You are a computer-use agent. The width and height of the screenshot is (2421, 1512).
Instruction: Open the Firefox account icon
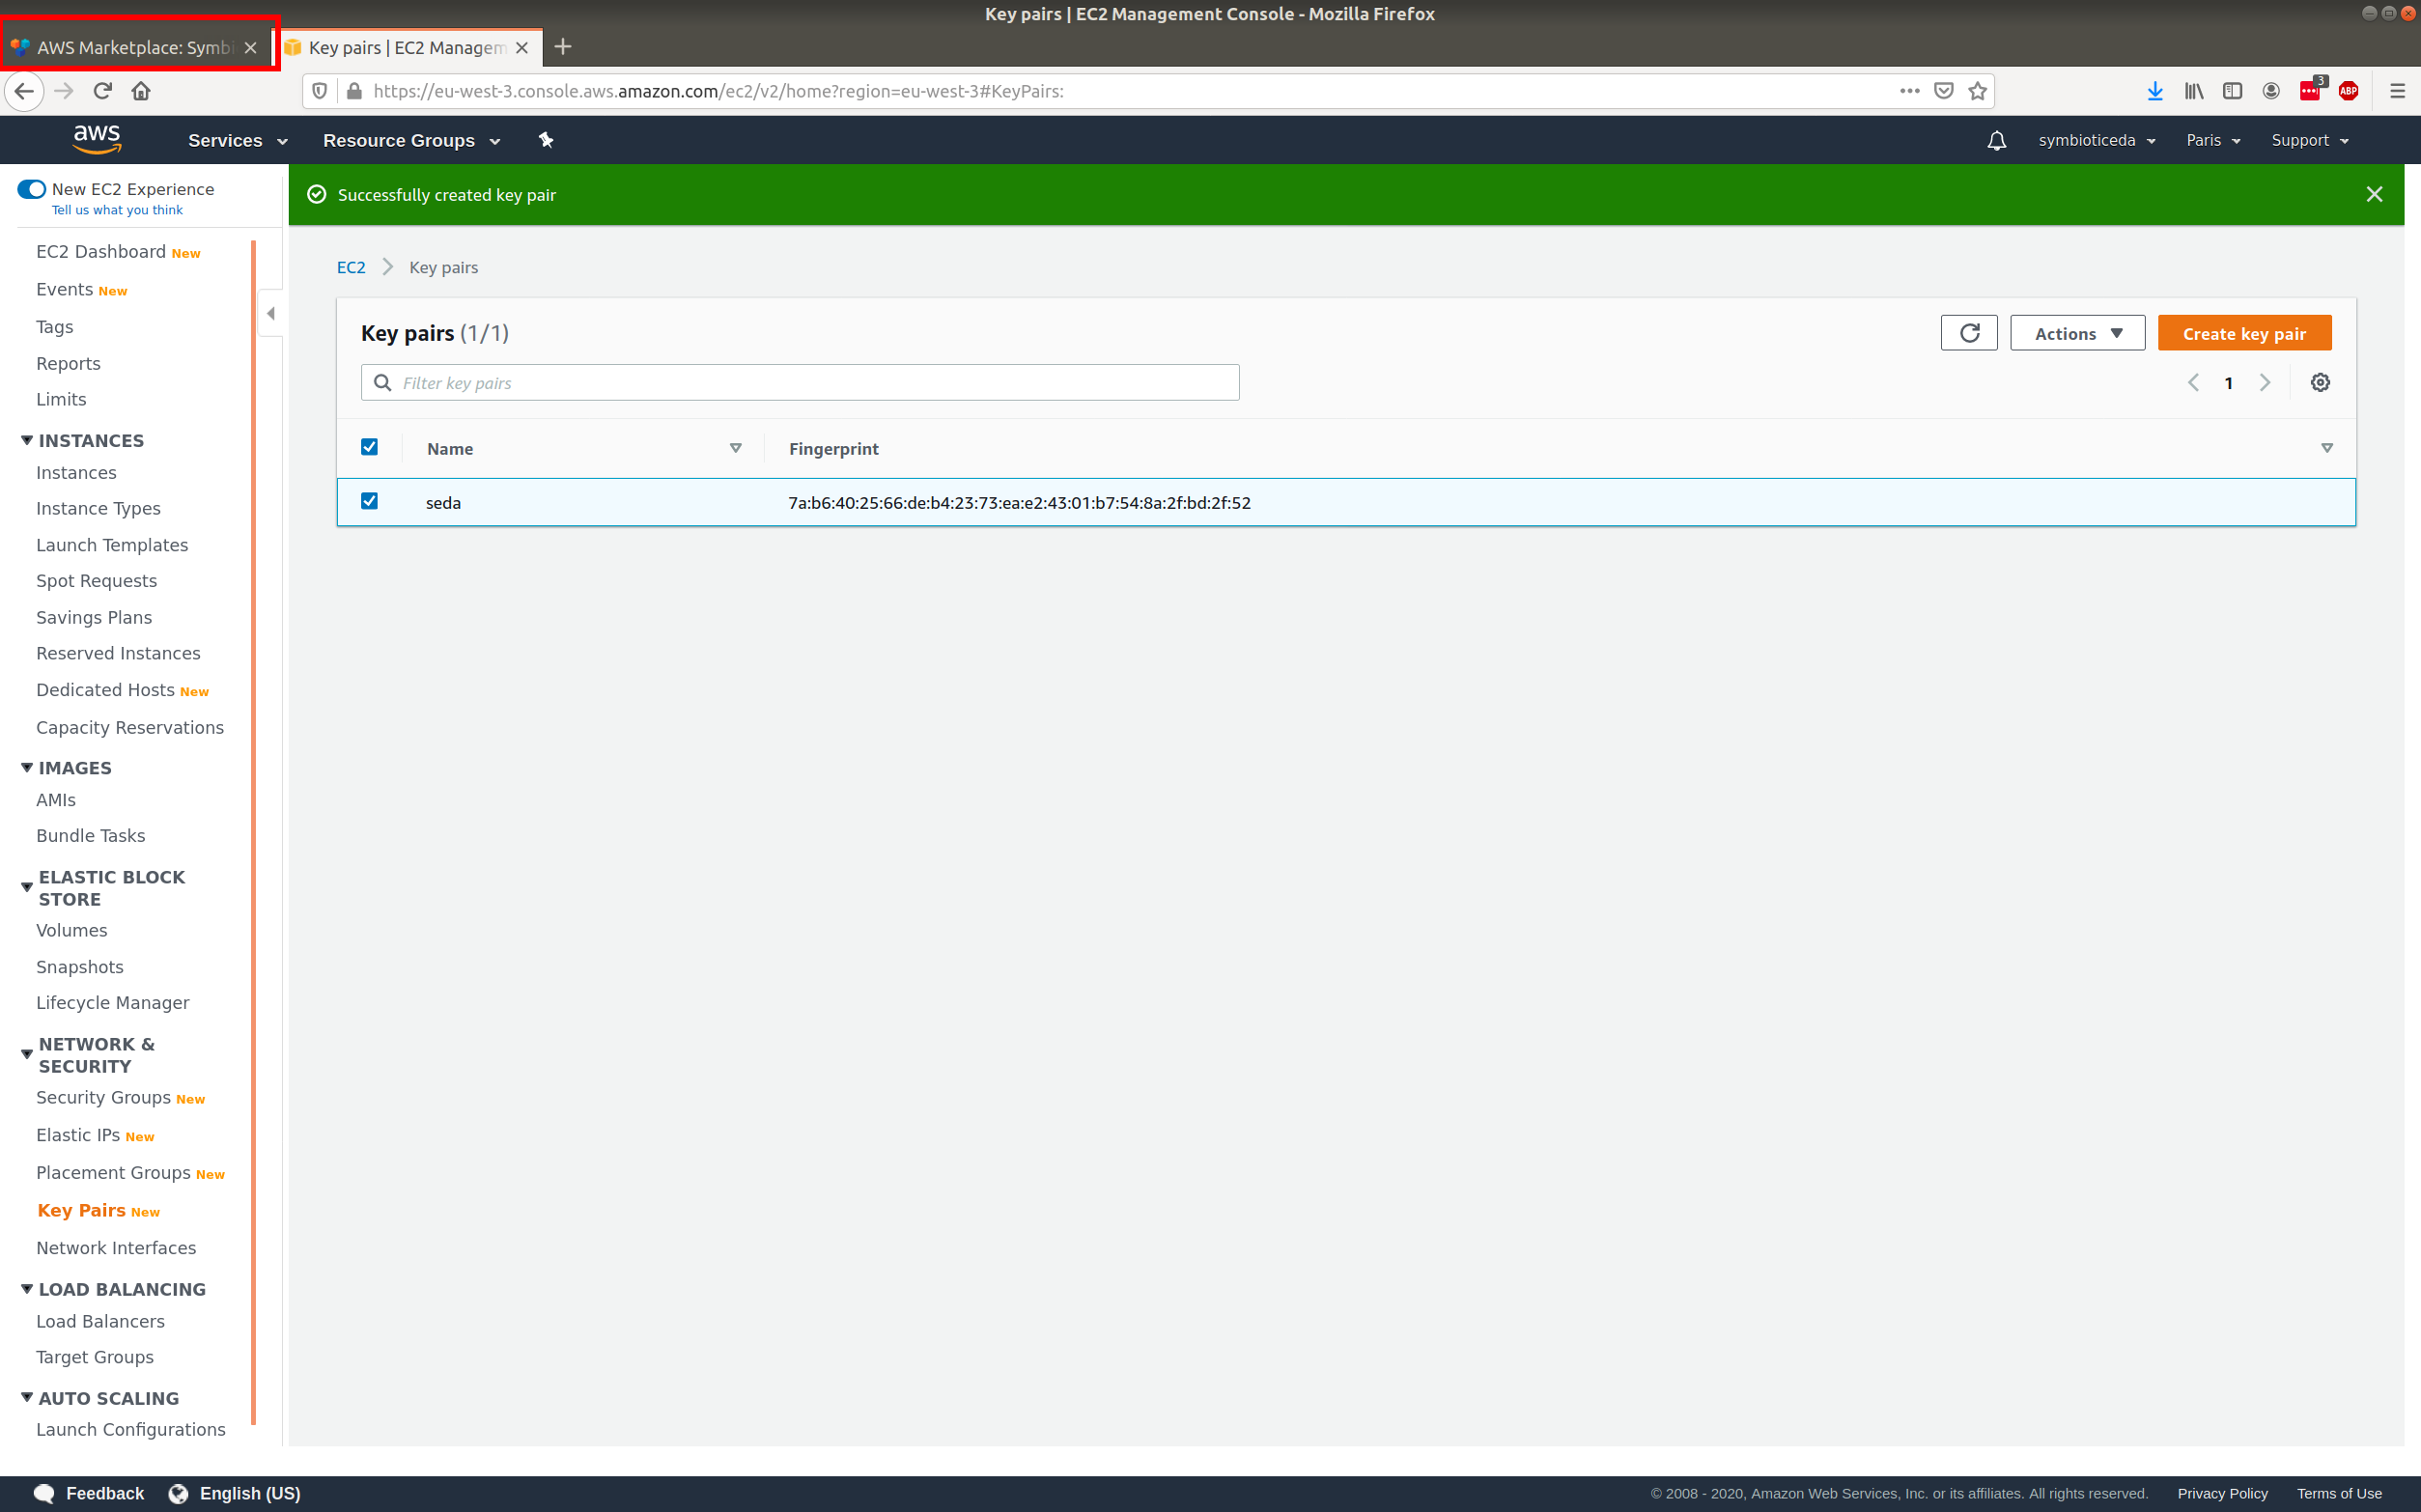[2271, 91]
